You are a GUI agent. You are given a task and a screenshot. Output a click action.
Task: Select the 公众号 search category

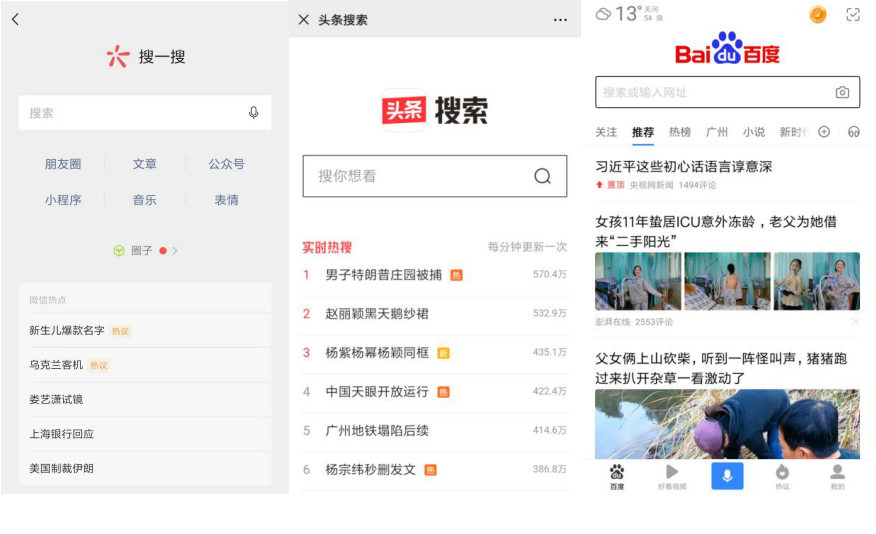(x=226, y=164)
